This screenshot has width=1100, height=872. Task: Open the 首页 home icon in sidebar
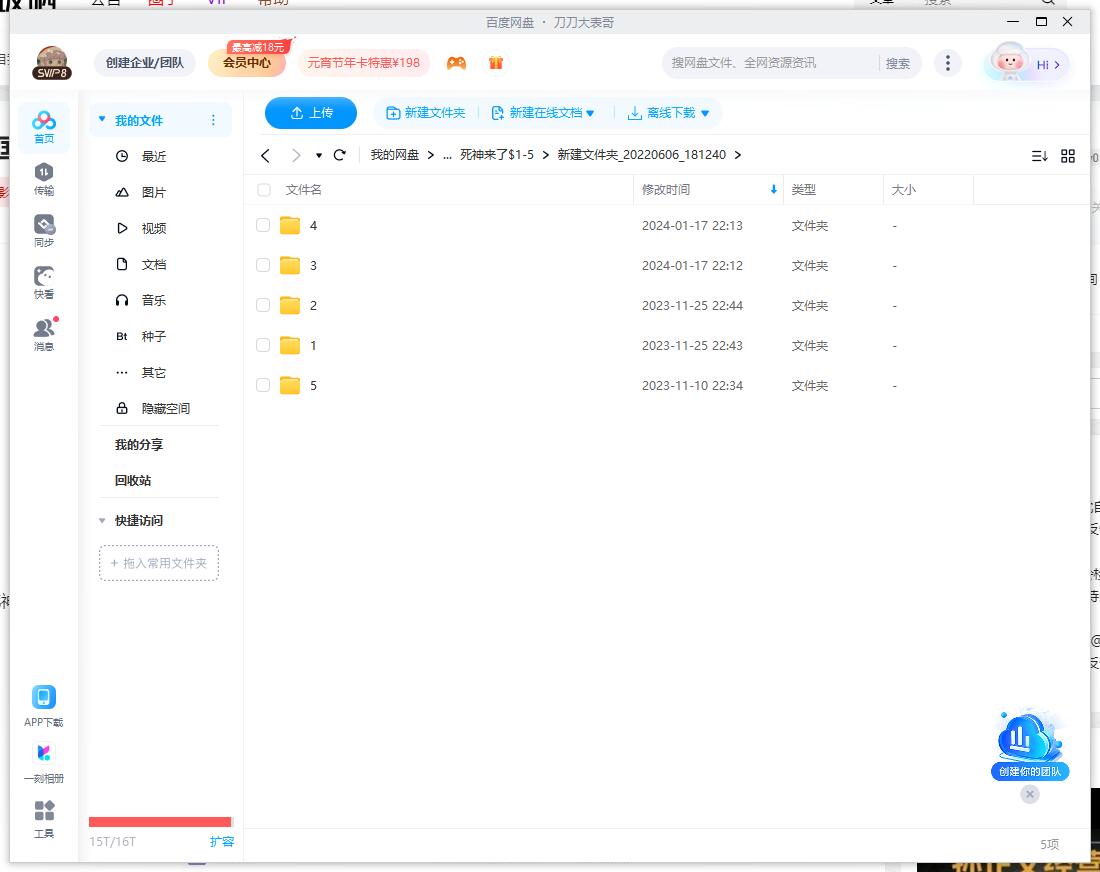click(x=43, y=126)
